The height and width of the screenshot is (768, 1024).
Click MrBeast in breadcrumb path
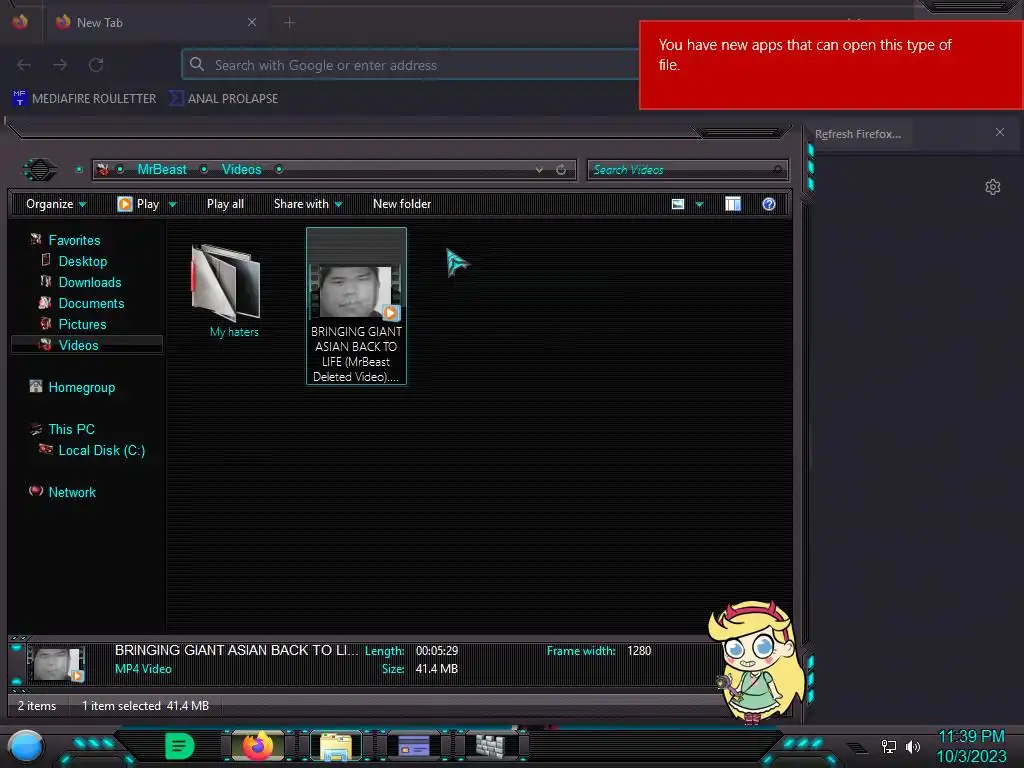[x=162, y=170]
